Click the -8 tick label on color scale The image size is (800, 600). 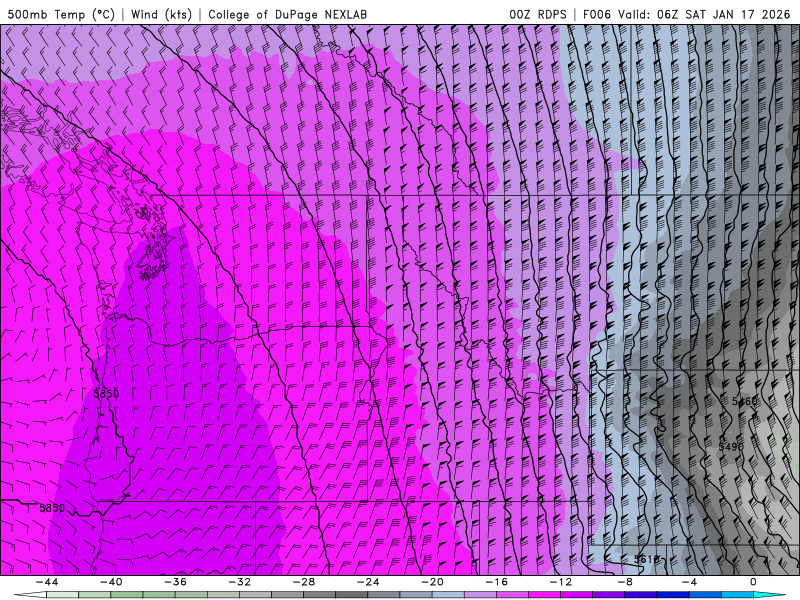pyautogui.click(x=626, y=582)
